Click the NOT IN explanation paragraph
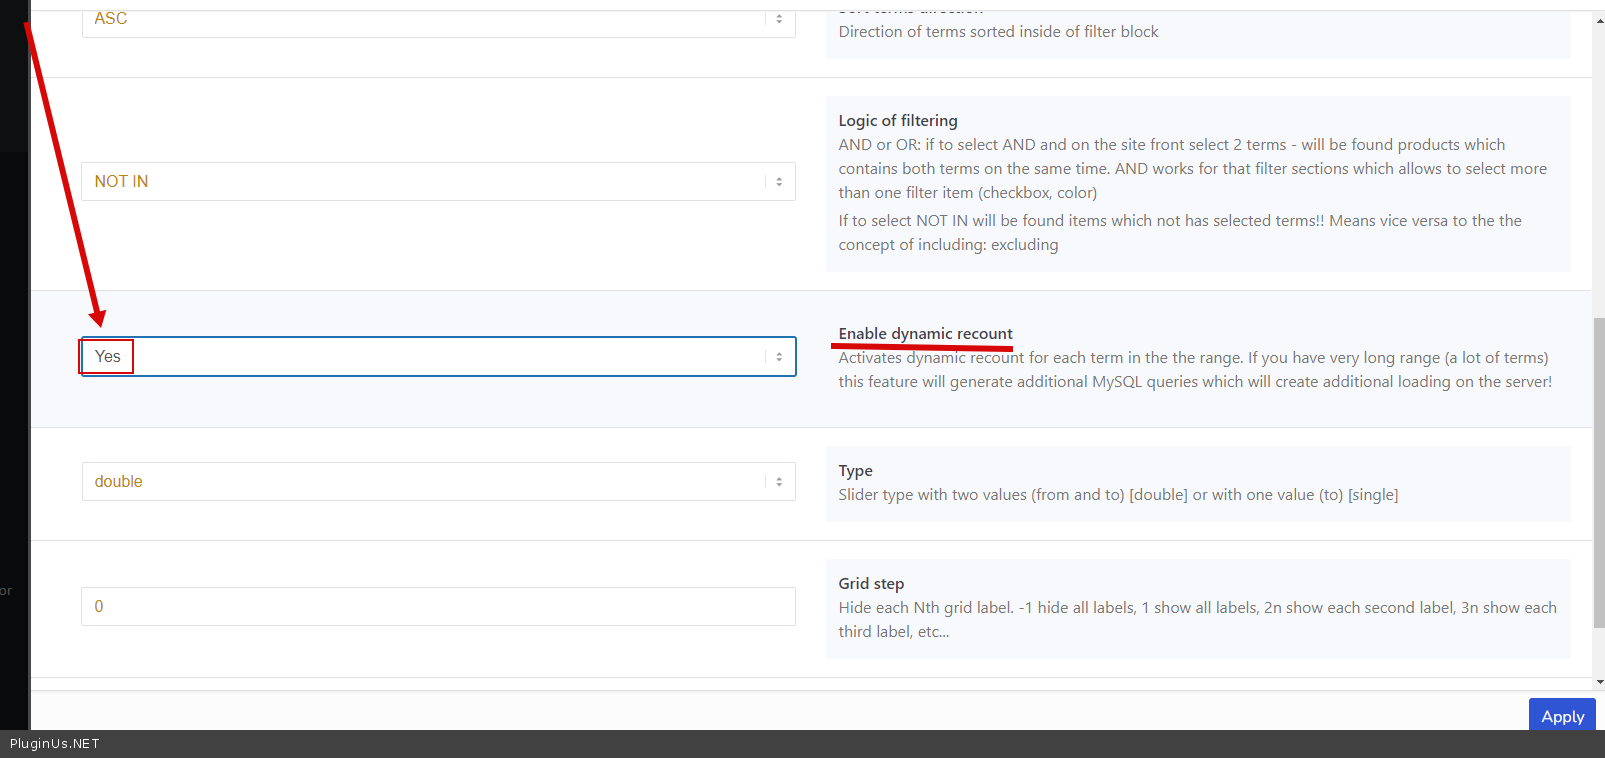Viewport: 1605px width, 758px height. coord(1179,233)
